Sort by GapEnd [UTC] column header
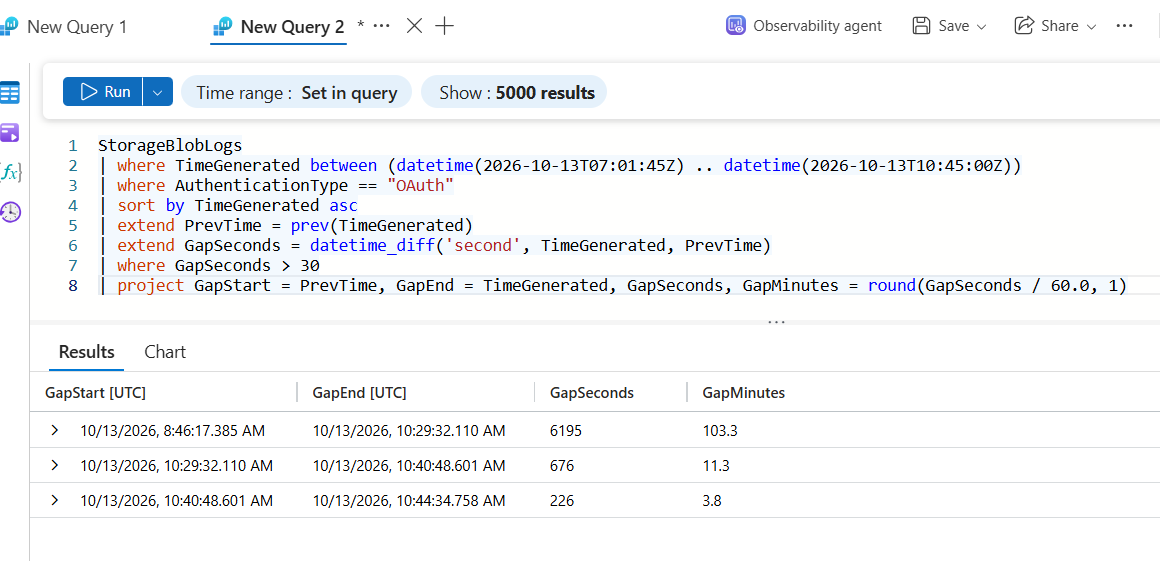The width and height of the screenshot is (1160, 561). click(x=360, y=393)
